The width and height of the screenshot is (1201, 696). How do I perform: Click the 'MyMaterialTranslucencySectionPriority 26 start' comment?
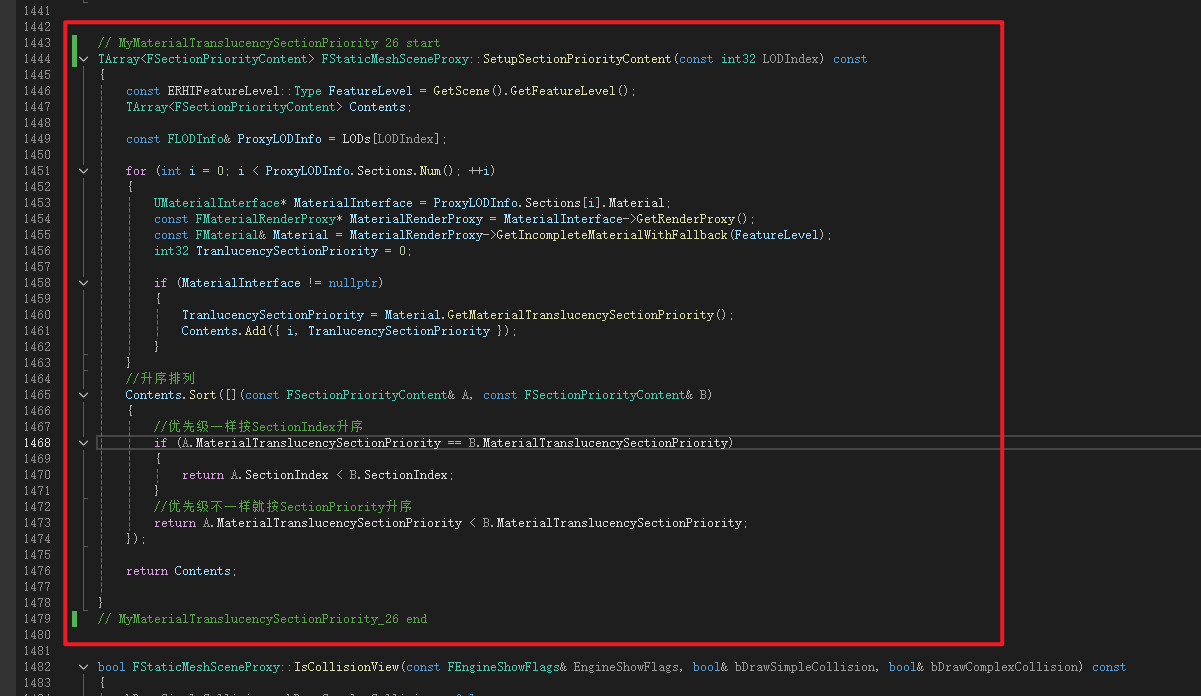[x=269, y=43]
